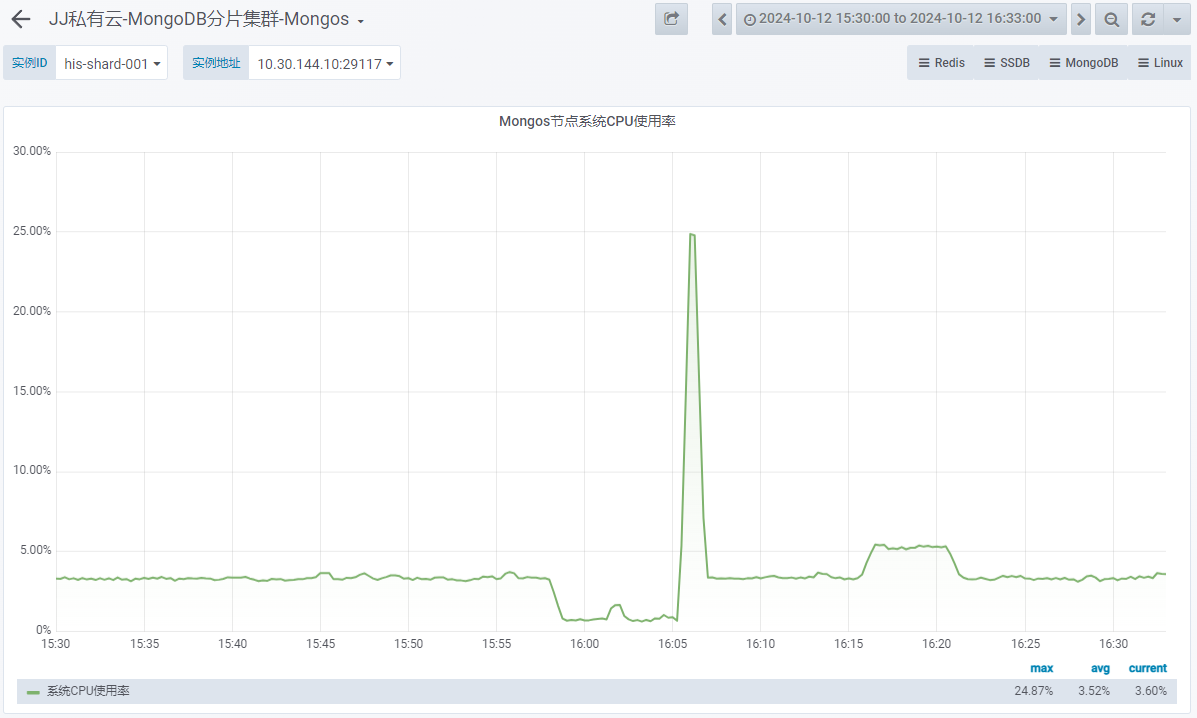Sort legend by max column
Screen dimensions: 1197x718
[1041, 668]
